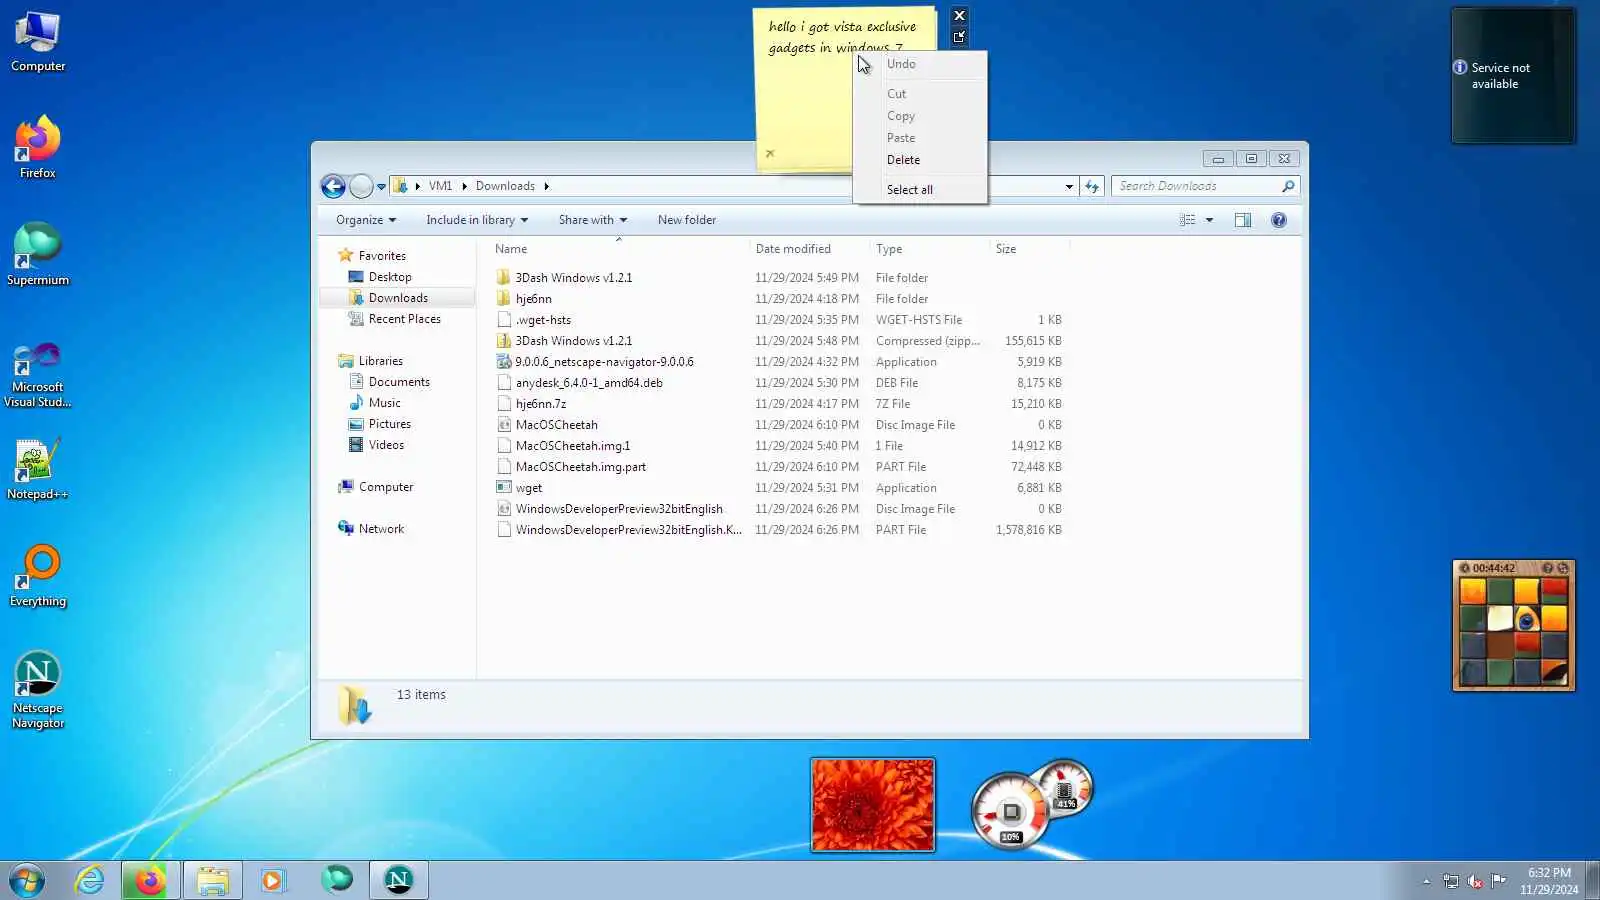1600x900 pixels.
Task: Expand the breadcrumb arrow after Downloads
Action: 546,186
